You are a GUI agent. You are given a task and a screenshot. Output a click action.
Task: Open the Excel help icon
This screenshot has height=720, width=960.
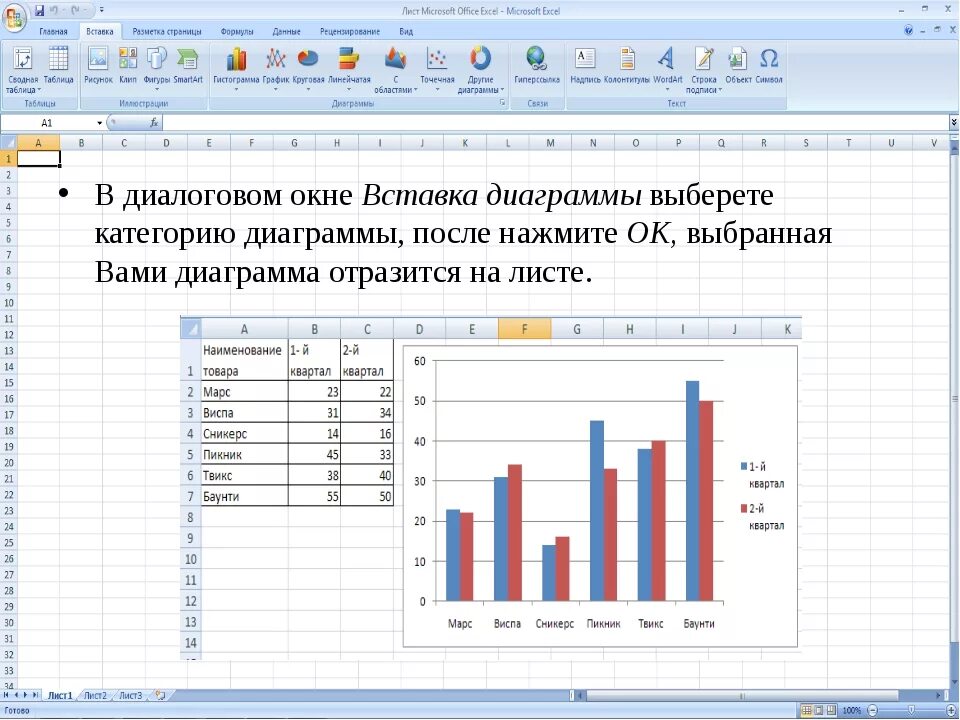[909, 30]
